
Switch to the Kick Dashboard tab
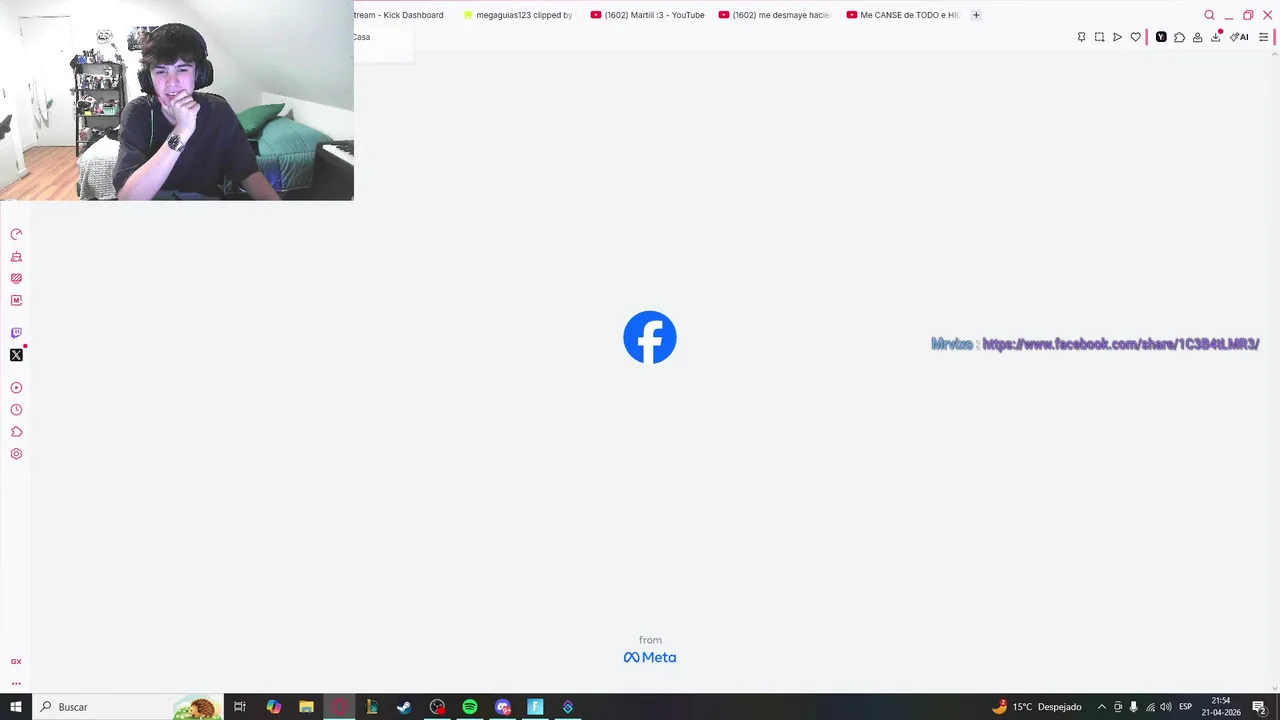click(x=398, y=15)
